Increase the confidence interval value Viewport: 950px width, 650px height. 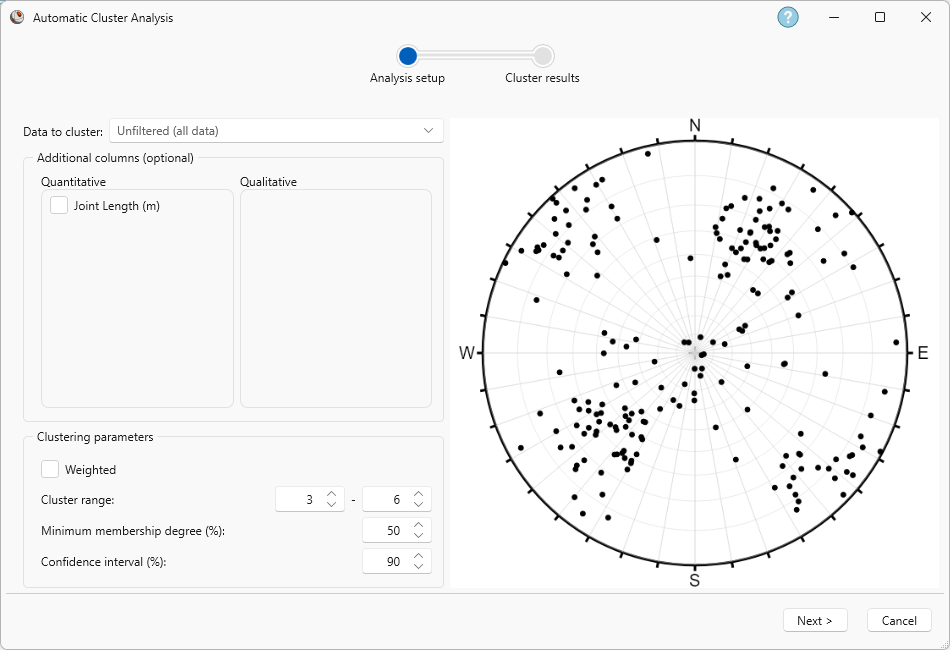[x=419, y=556]
